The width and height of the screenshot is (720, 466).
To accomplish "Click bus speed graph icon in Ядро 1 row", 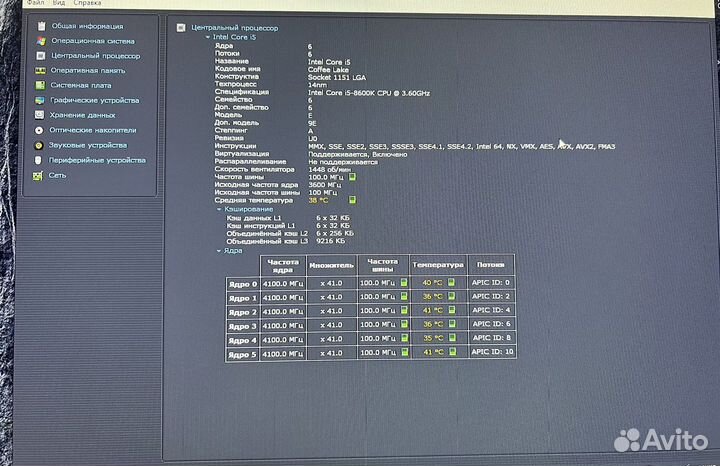I will (404, 297).
